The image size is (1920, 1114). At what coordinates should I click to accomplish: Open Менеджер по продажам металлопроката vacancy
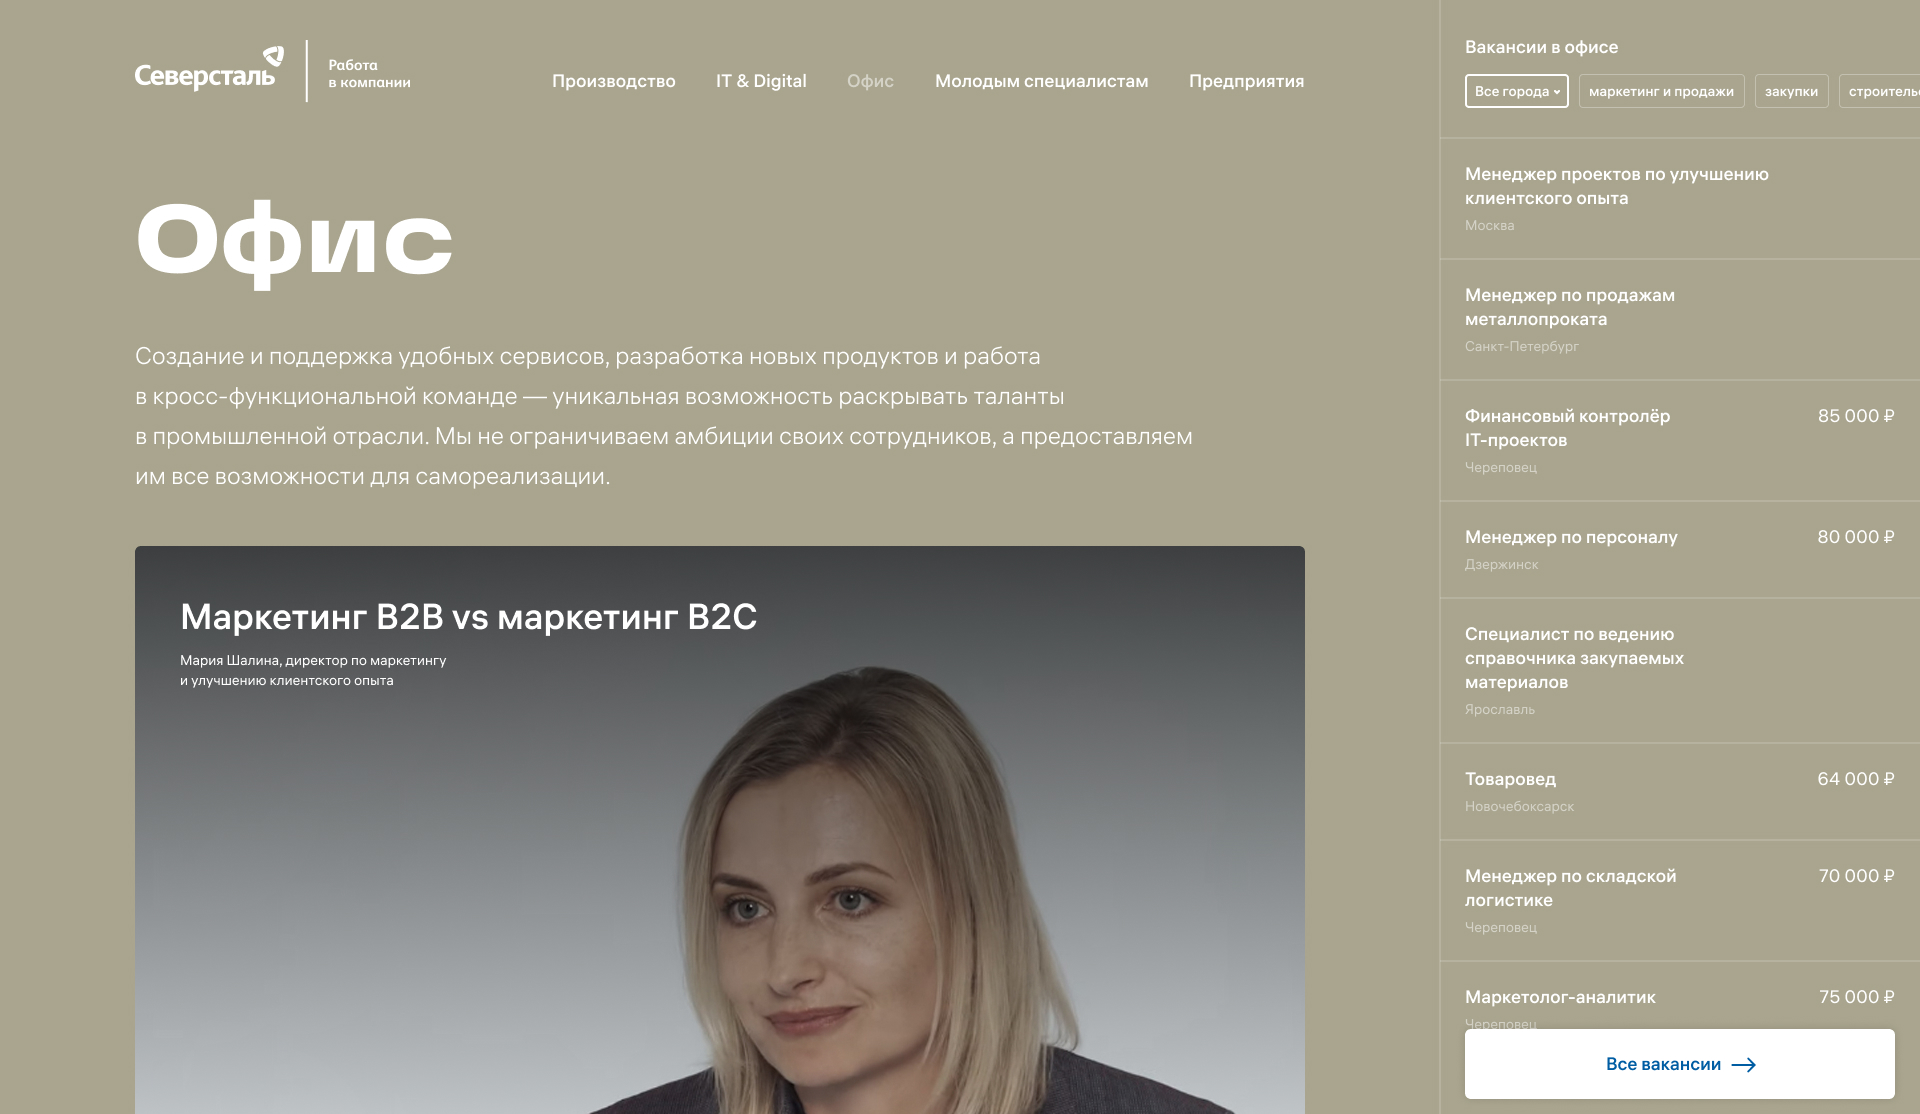point(1679,320)
